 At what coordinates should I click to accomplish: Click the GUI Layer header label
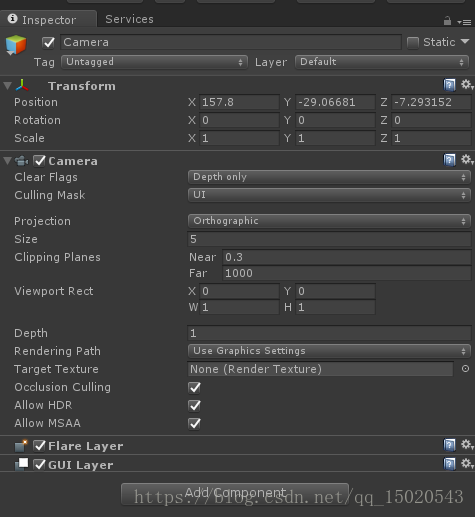[81, 465]
